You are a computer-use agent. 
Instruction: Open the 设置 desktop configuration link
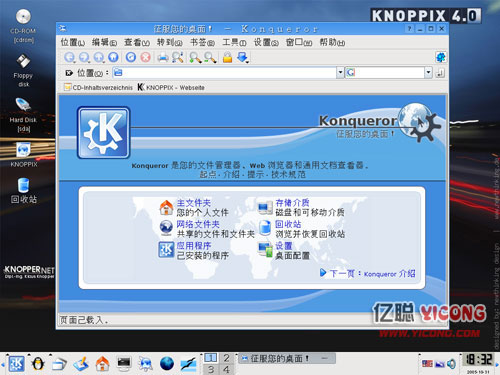click(284, 246)
